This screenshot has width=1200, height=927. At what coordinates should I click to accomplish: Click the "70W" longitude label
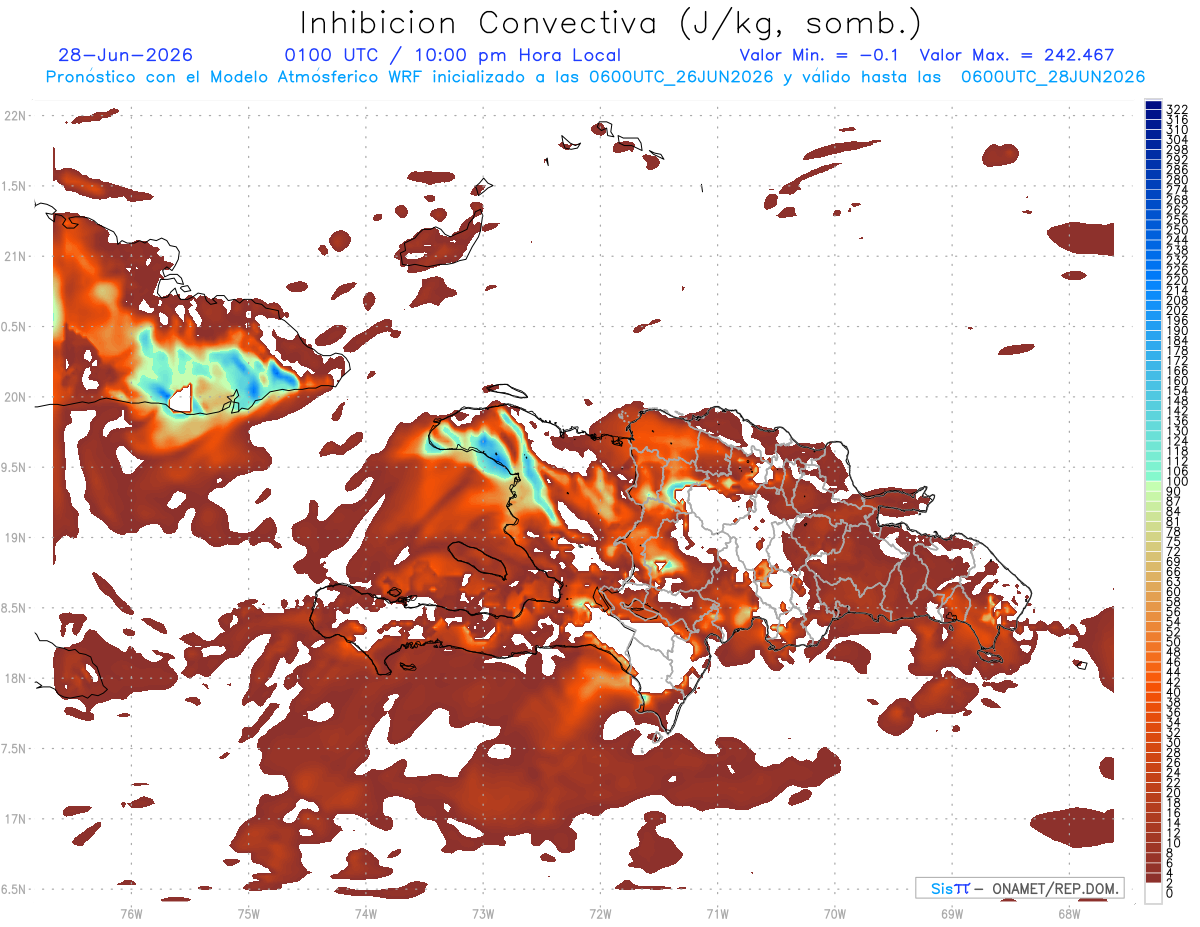tap(834, 913)
